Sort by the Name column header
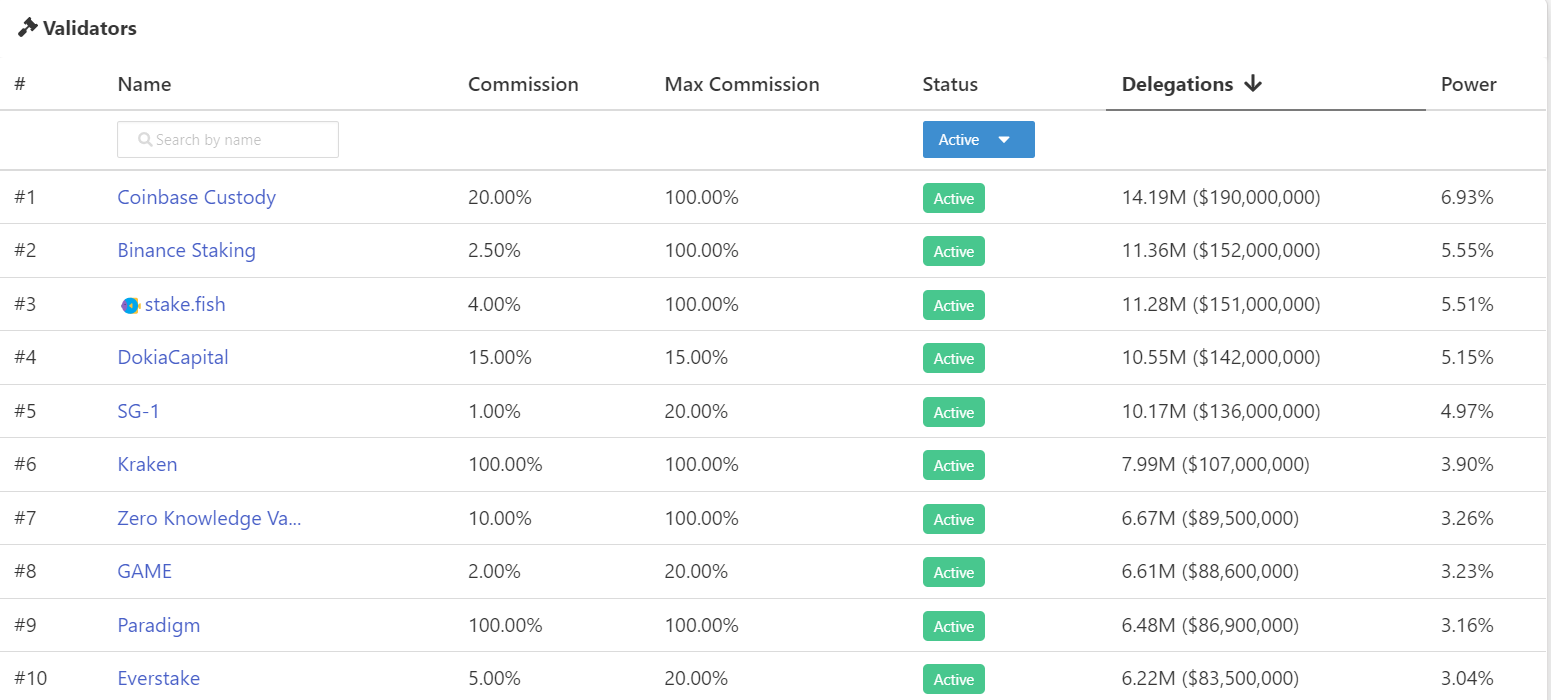This screenshot has width=1551, height=700. coord(144,84)
